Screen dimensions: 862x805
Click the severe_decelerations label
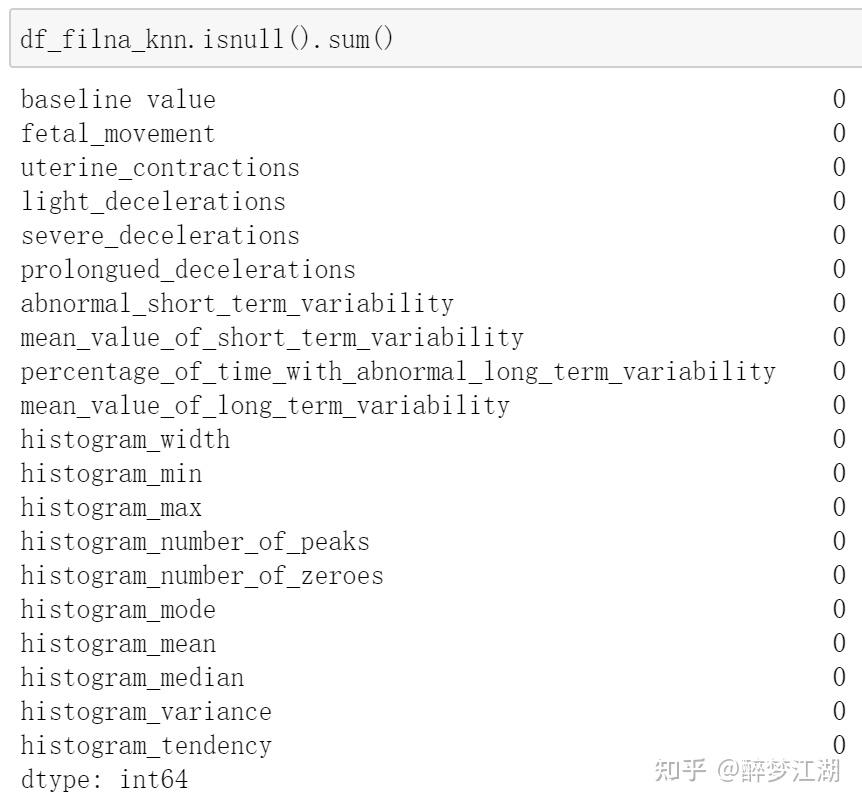pyautogui.click(x=160, y=236)
